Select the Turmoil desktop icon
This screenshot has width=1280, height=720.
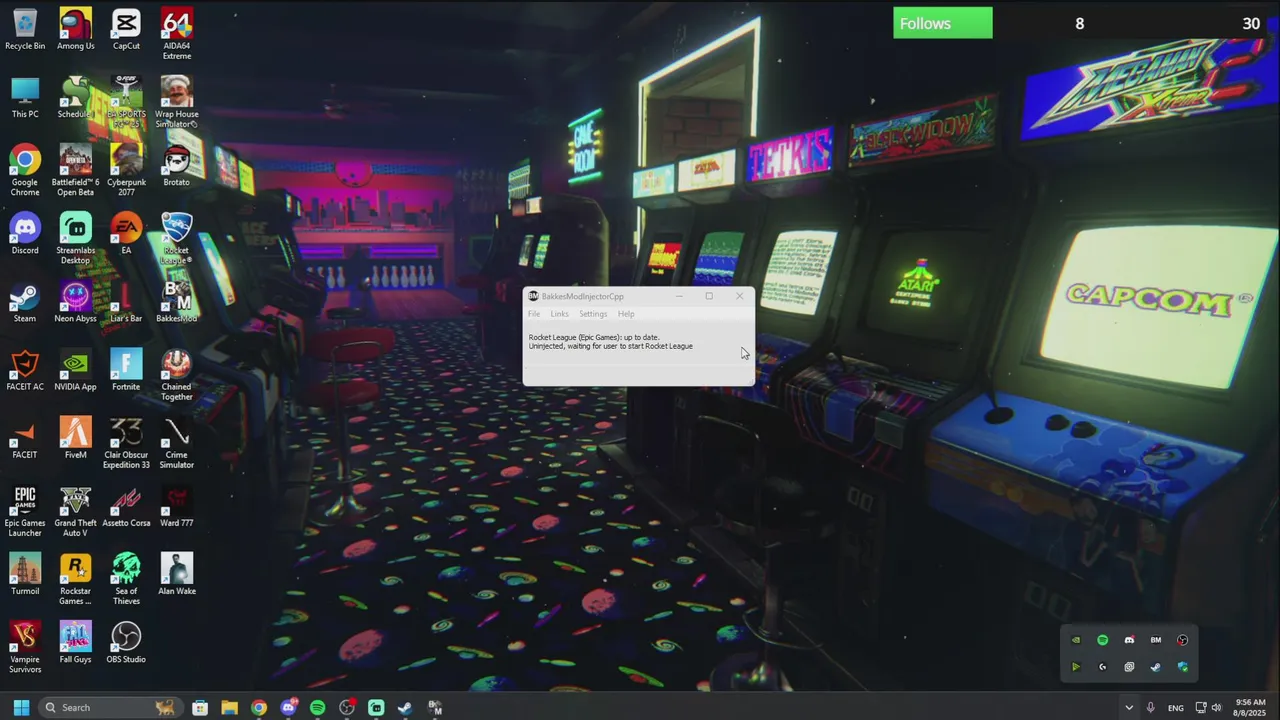[25, 573]
